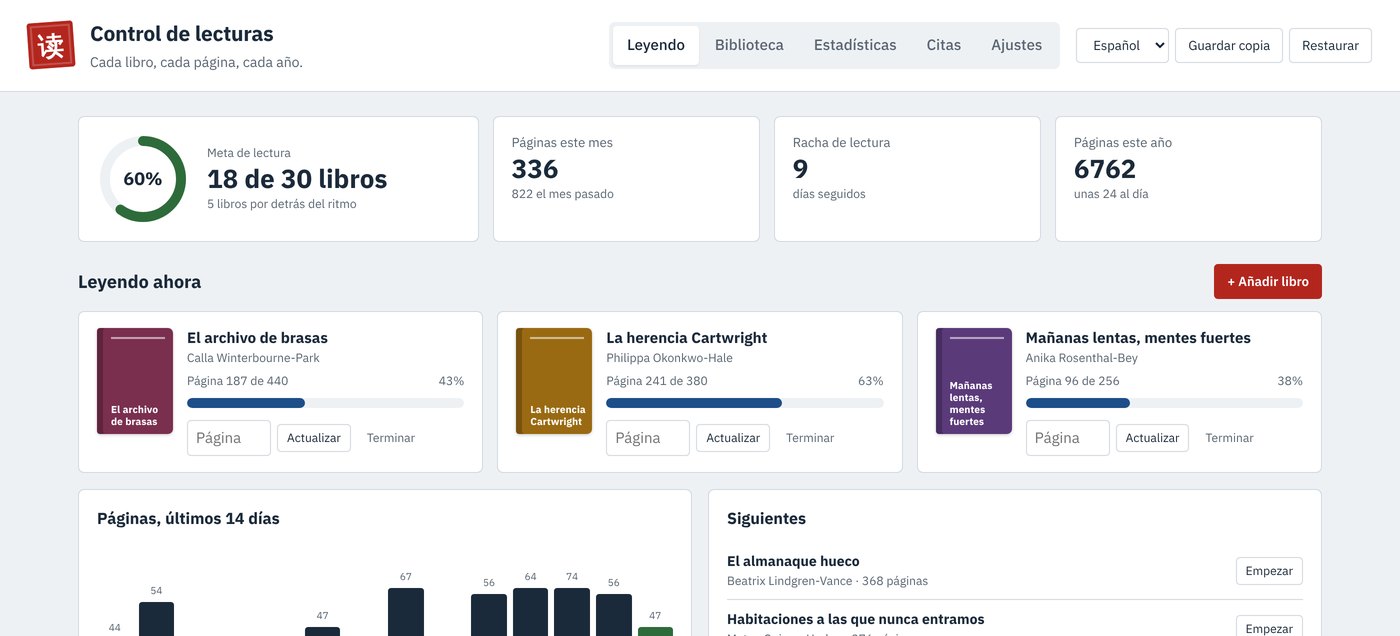Click the + Añadir libro button
1400x636 pixels.
click(x=1268, y=281)
